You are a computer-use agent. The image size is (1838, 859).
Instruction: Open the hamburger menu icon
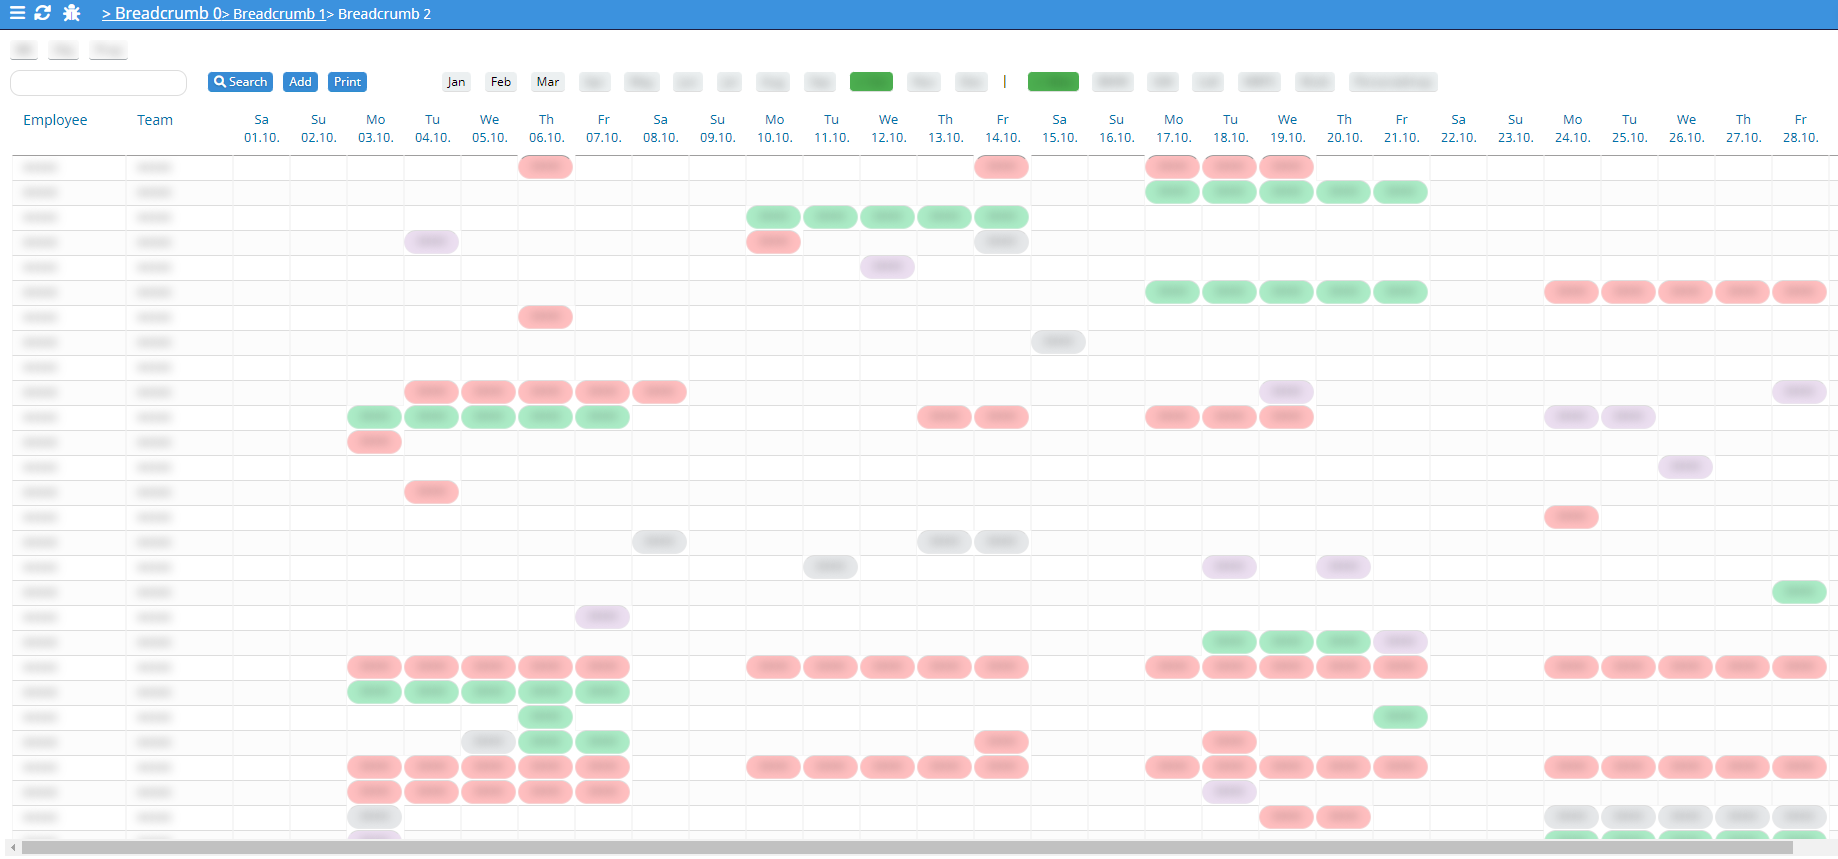17,13
